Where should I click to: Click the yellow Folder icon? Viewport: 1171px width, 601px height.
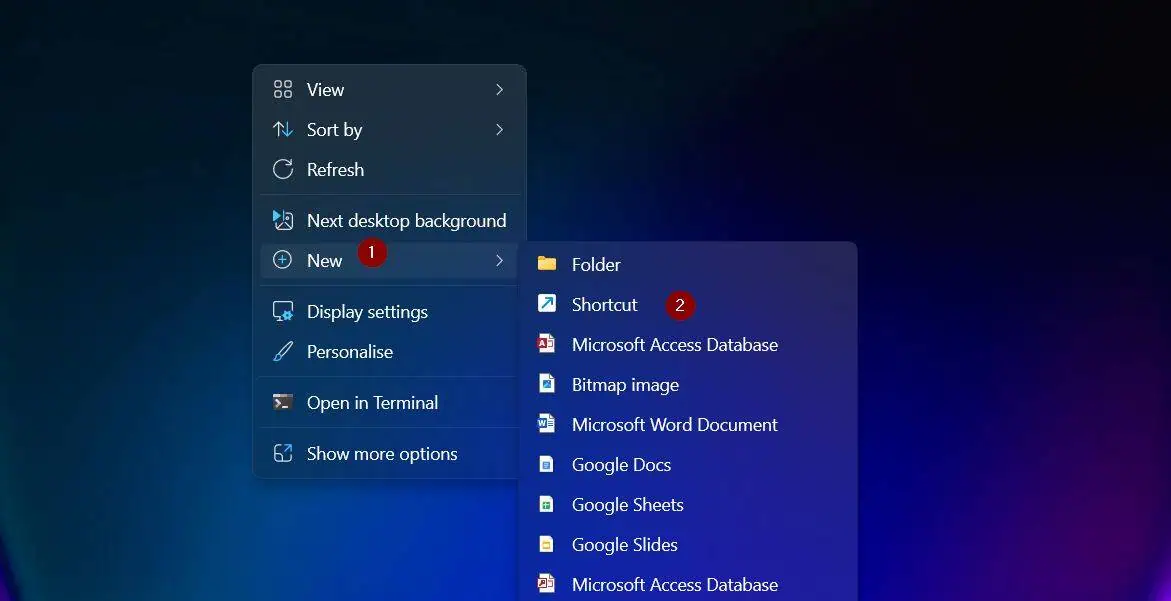[x=547, y=264]
